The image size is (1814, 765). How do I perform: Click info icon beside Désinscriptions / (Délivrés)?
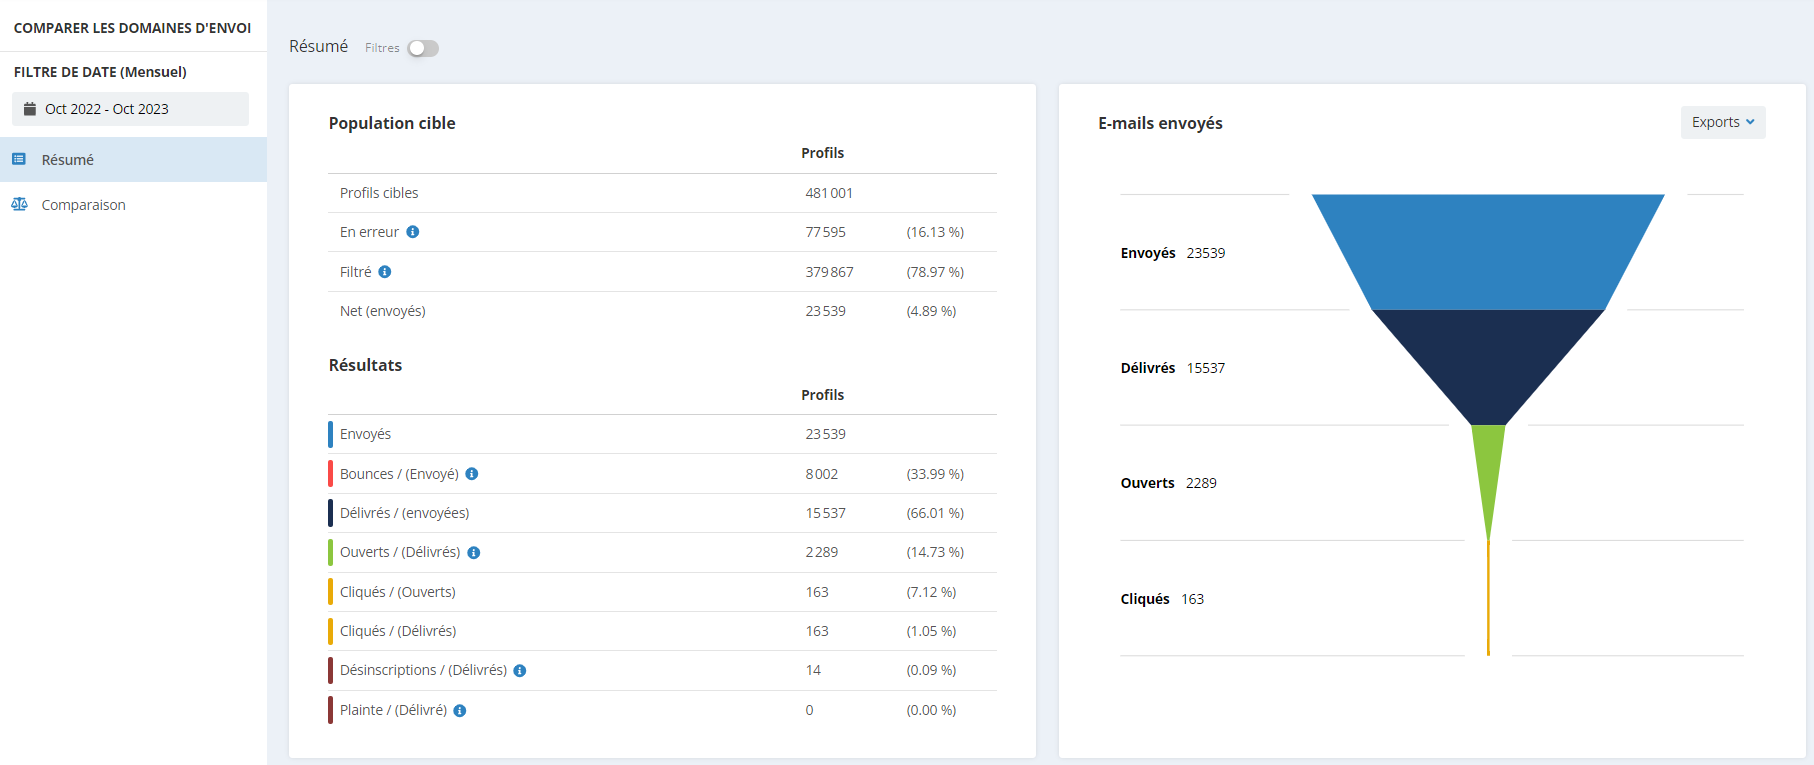pos(520,671)
